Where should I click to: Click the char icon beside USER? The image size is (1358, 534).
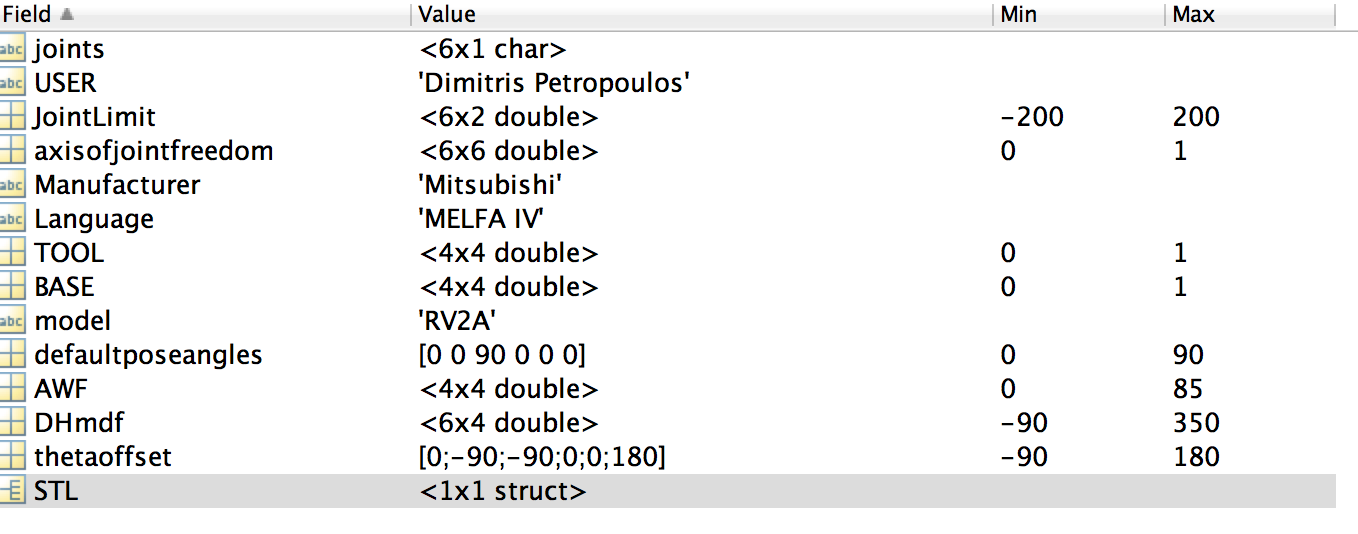(12, 83)
